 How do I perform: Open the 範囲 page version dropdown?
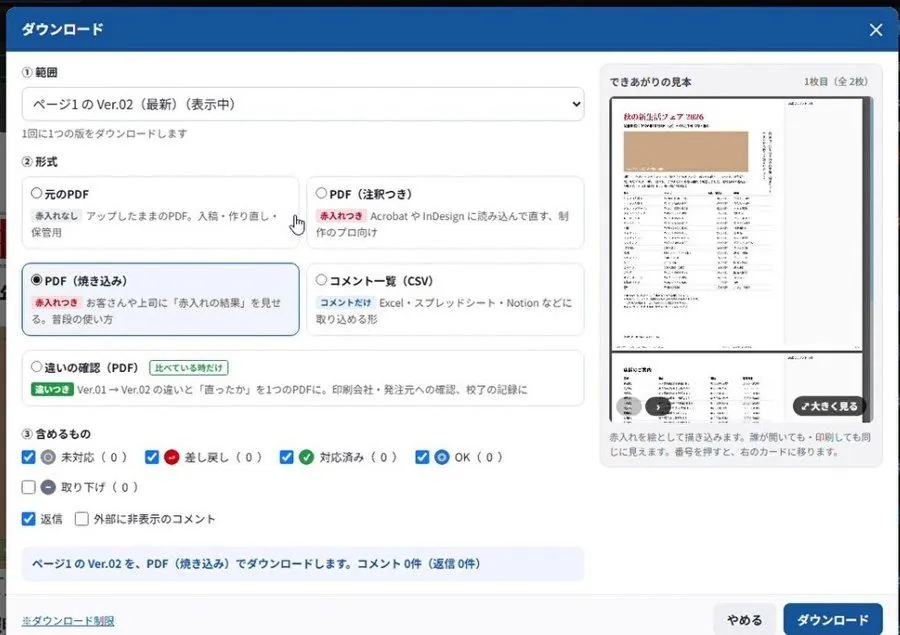click(303, 104)
